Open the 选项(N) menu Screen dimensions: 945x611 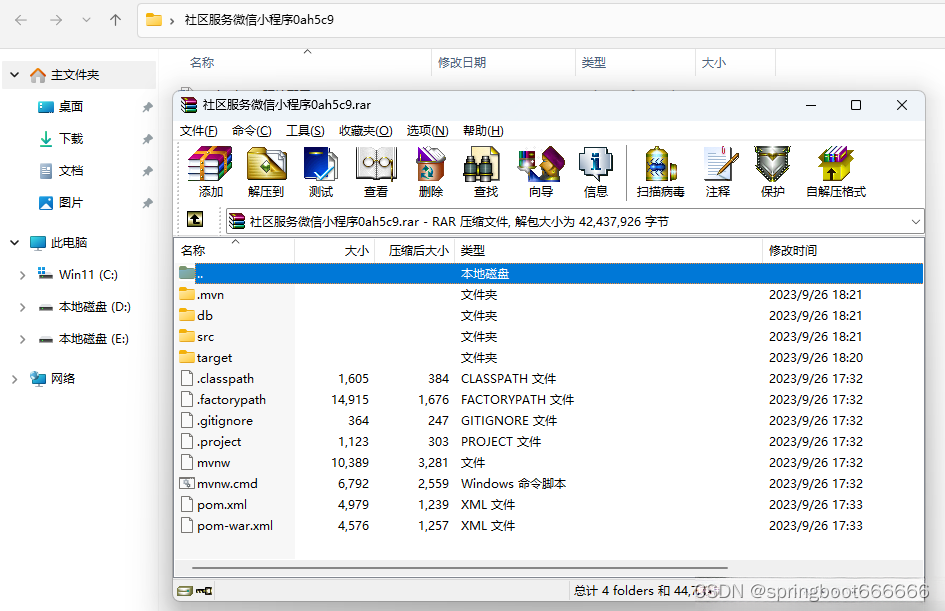pyautogui.click(x=427, y=131)
